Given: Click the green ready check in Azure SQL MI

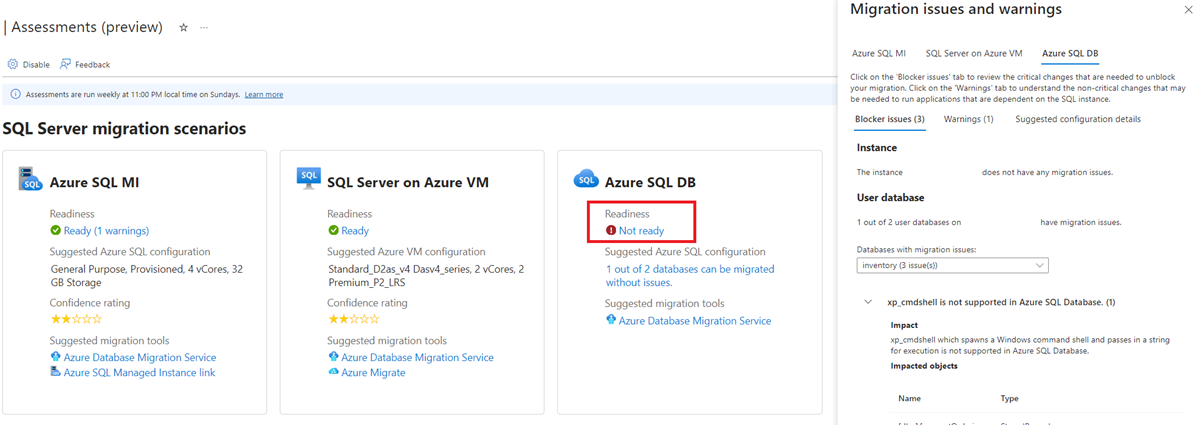Looking at the screenshot, I should pyautogui.click(x=55, y=230).
